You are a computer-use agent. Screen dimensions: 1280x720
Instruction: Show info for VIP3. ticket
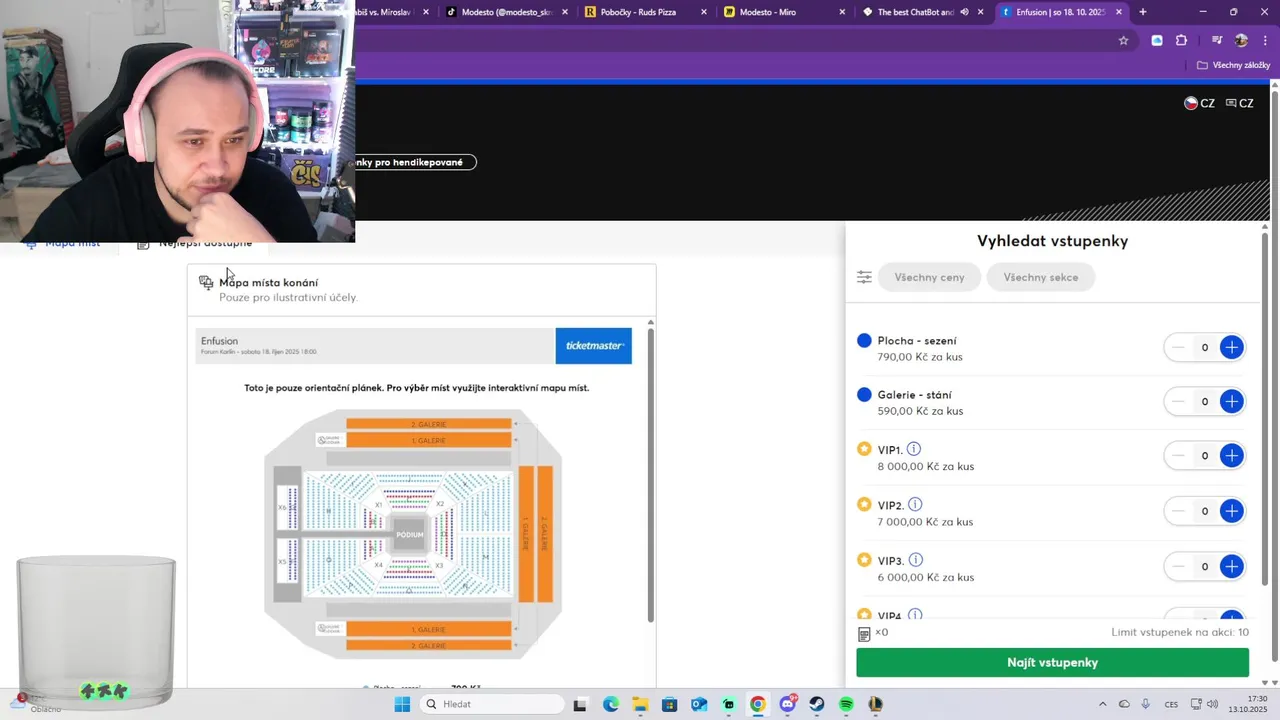[916, 560]
